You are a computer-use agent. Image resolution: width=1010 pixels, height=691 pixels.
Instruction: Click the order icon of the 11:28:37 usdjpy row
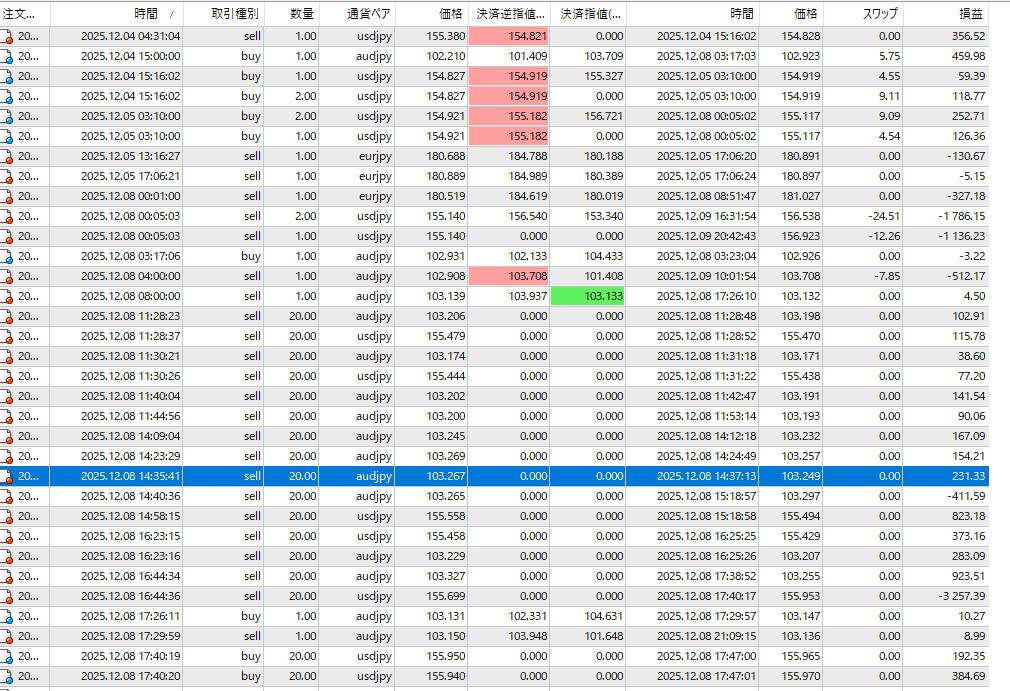7,336
